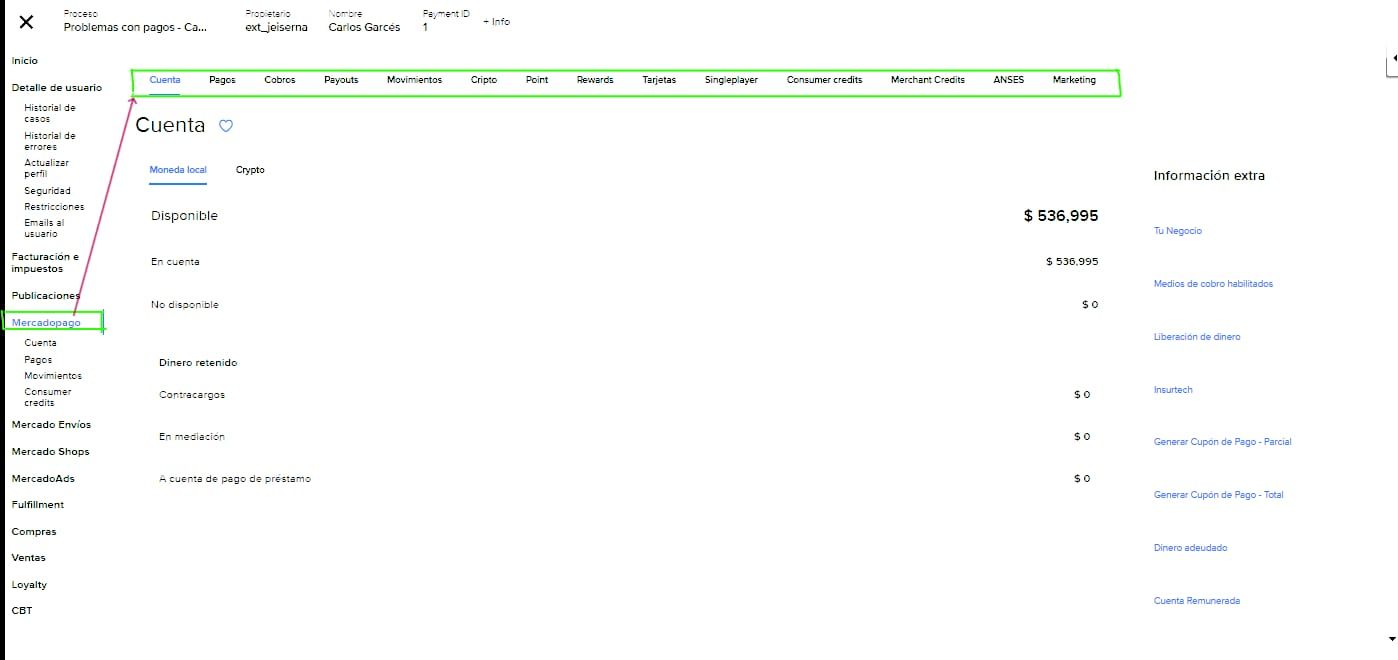Open Facturación e impuestos section
This screenshot has height=660, width=1398.
(x=45, y=263)
